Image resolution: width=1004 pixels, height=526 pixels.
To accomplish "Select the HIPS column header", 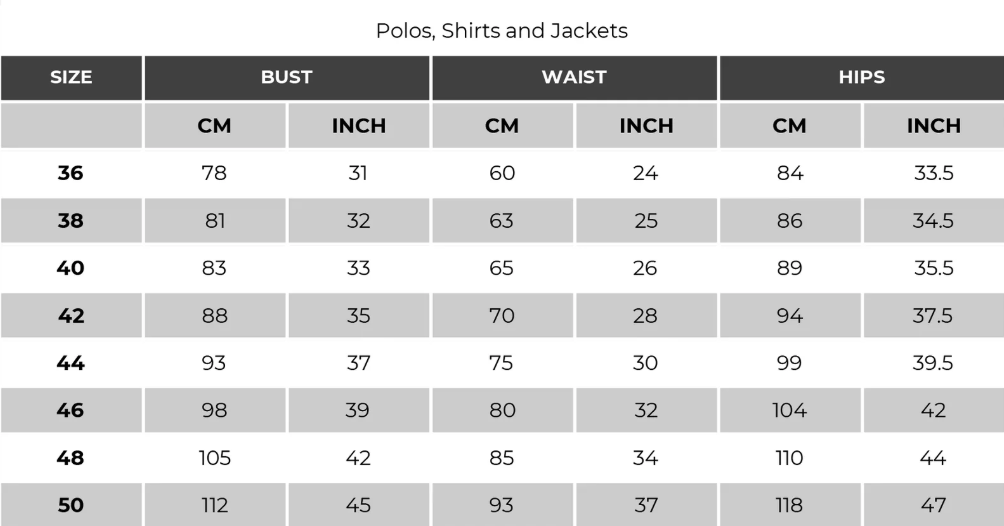I will click(x=861, y=78).
